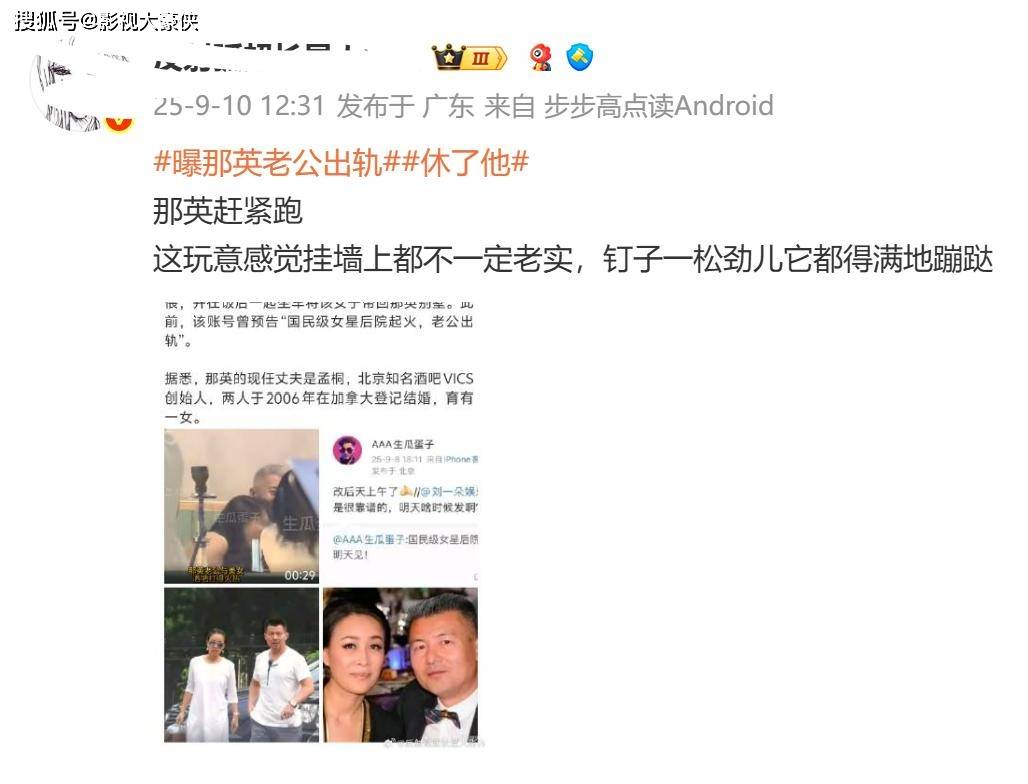
Task: Click the blue shield gavel badge icon
Action: click(580, 57)
